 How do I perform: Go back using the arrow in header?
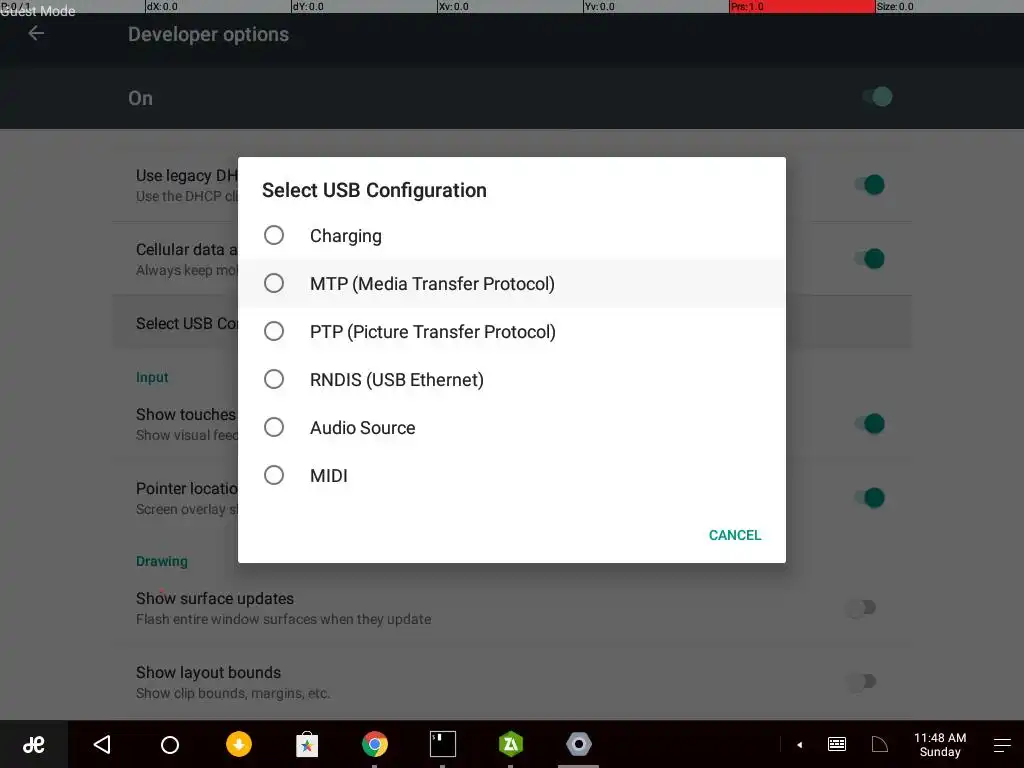[37, 33]
